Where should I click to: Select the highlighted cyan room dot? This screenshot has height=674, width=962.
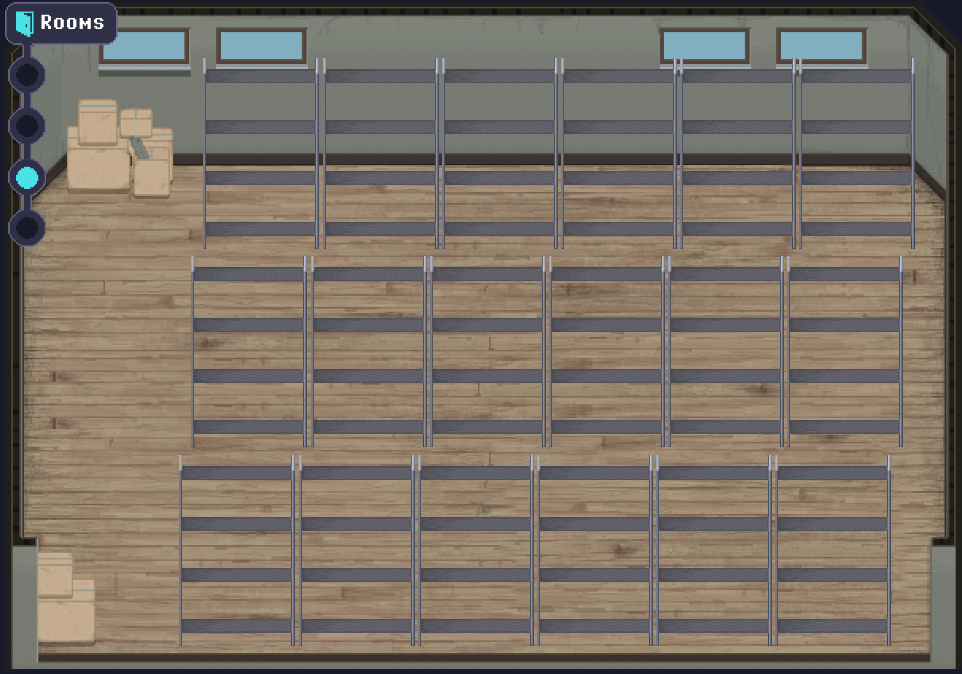pyautogui.click(x=27, y=177)
